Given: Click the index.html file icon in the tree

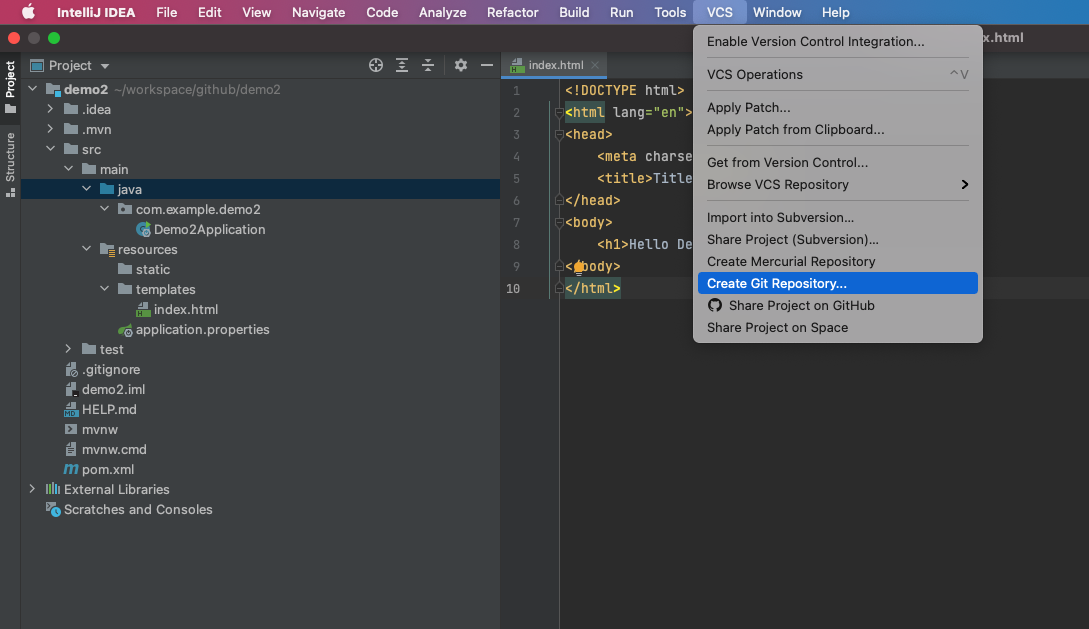Looking at the screenshot, I should [x=143, y=310].
